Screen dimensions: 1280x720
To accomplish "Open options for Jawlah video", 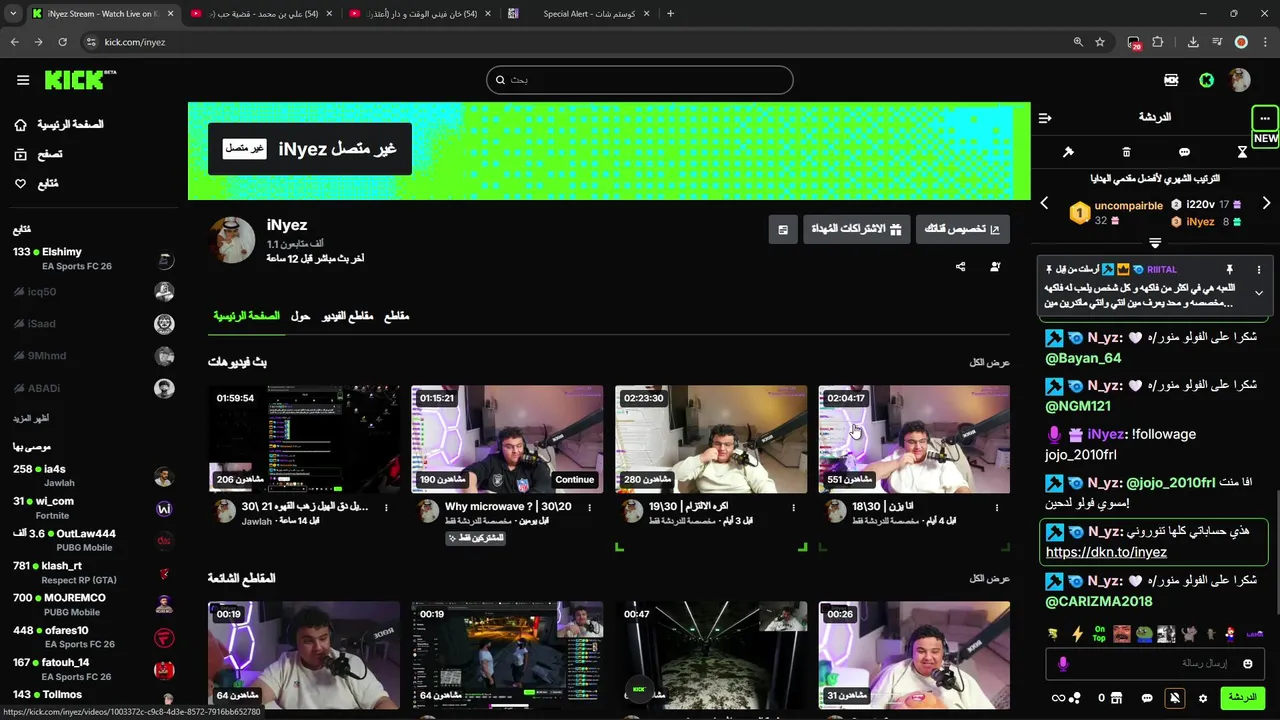I will pos(387,508).
